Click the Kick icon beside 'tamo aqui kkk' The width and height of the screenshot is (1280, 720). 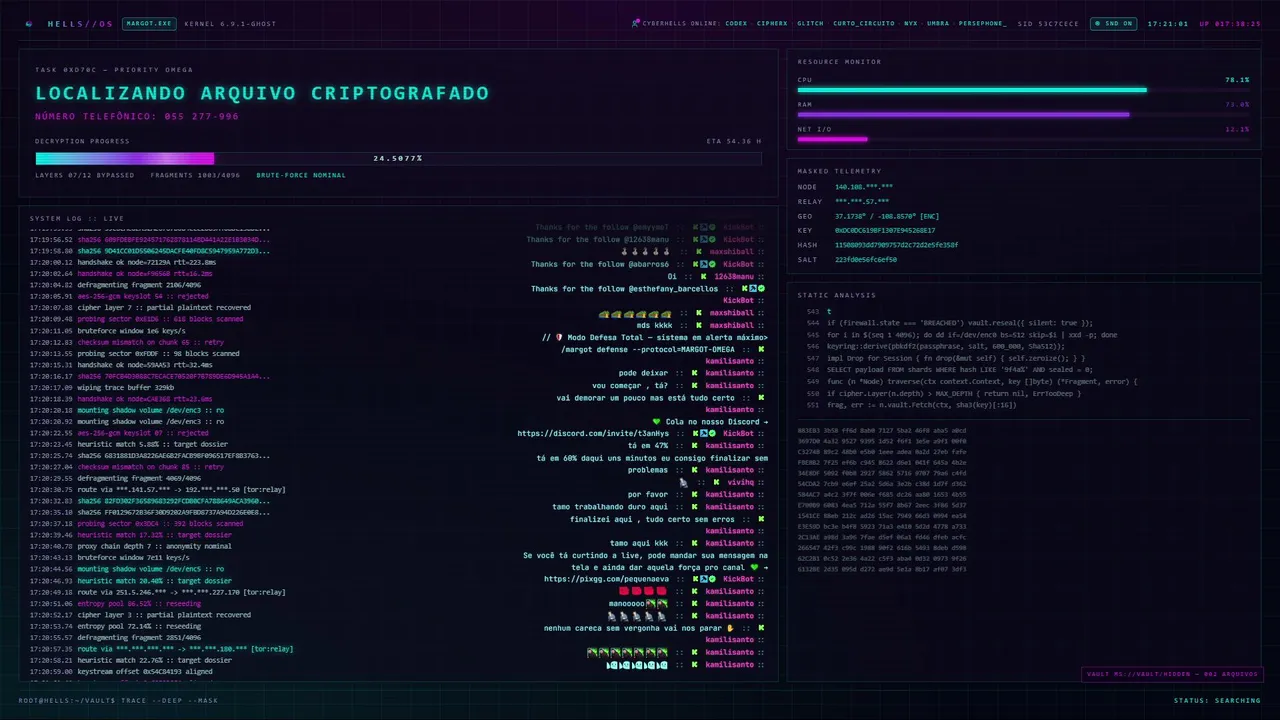(694, 543)
